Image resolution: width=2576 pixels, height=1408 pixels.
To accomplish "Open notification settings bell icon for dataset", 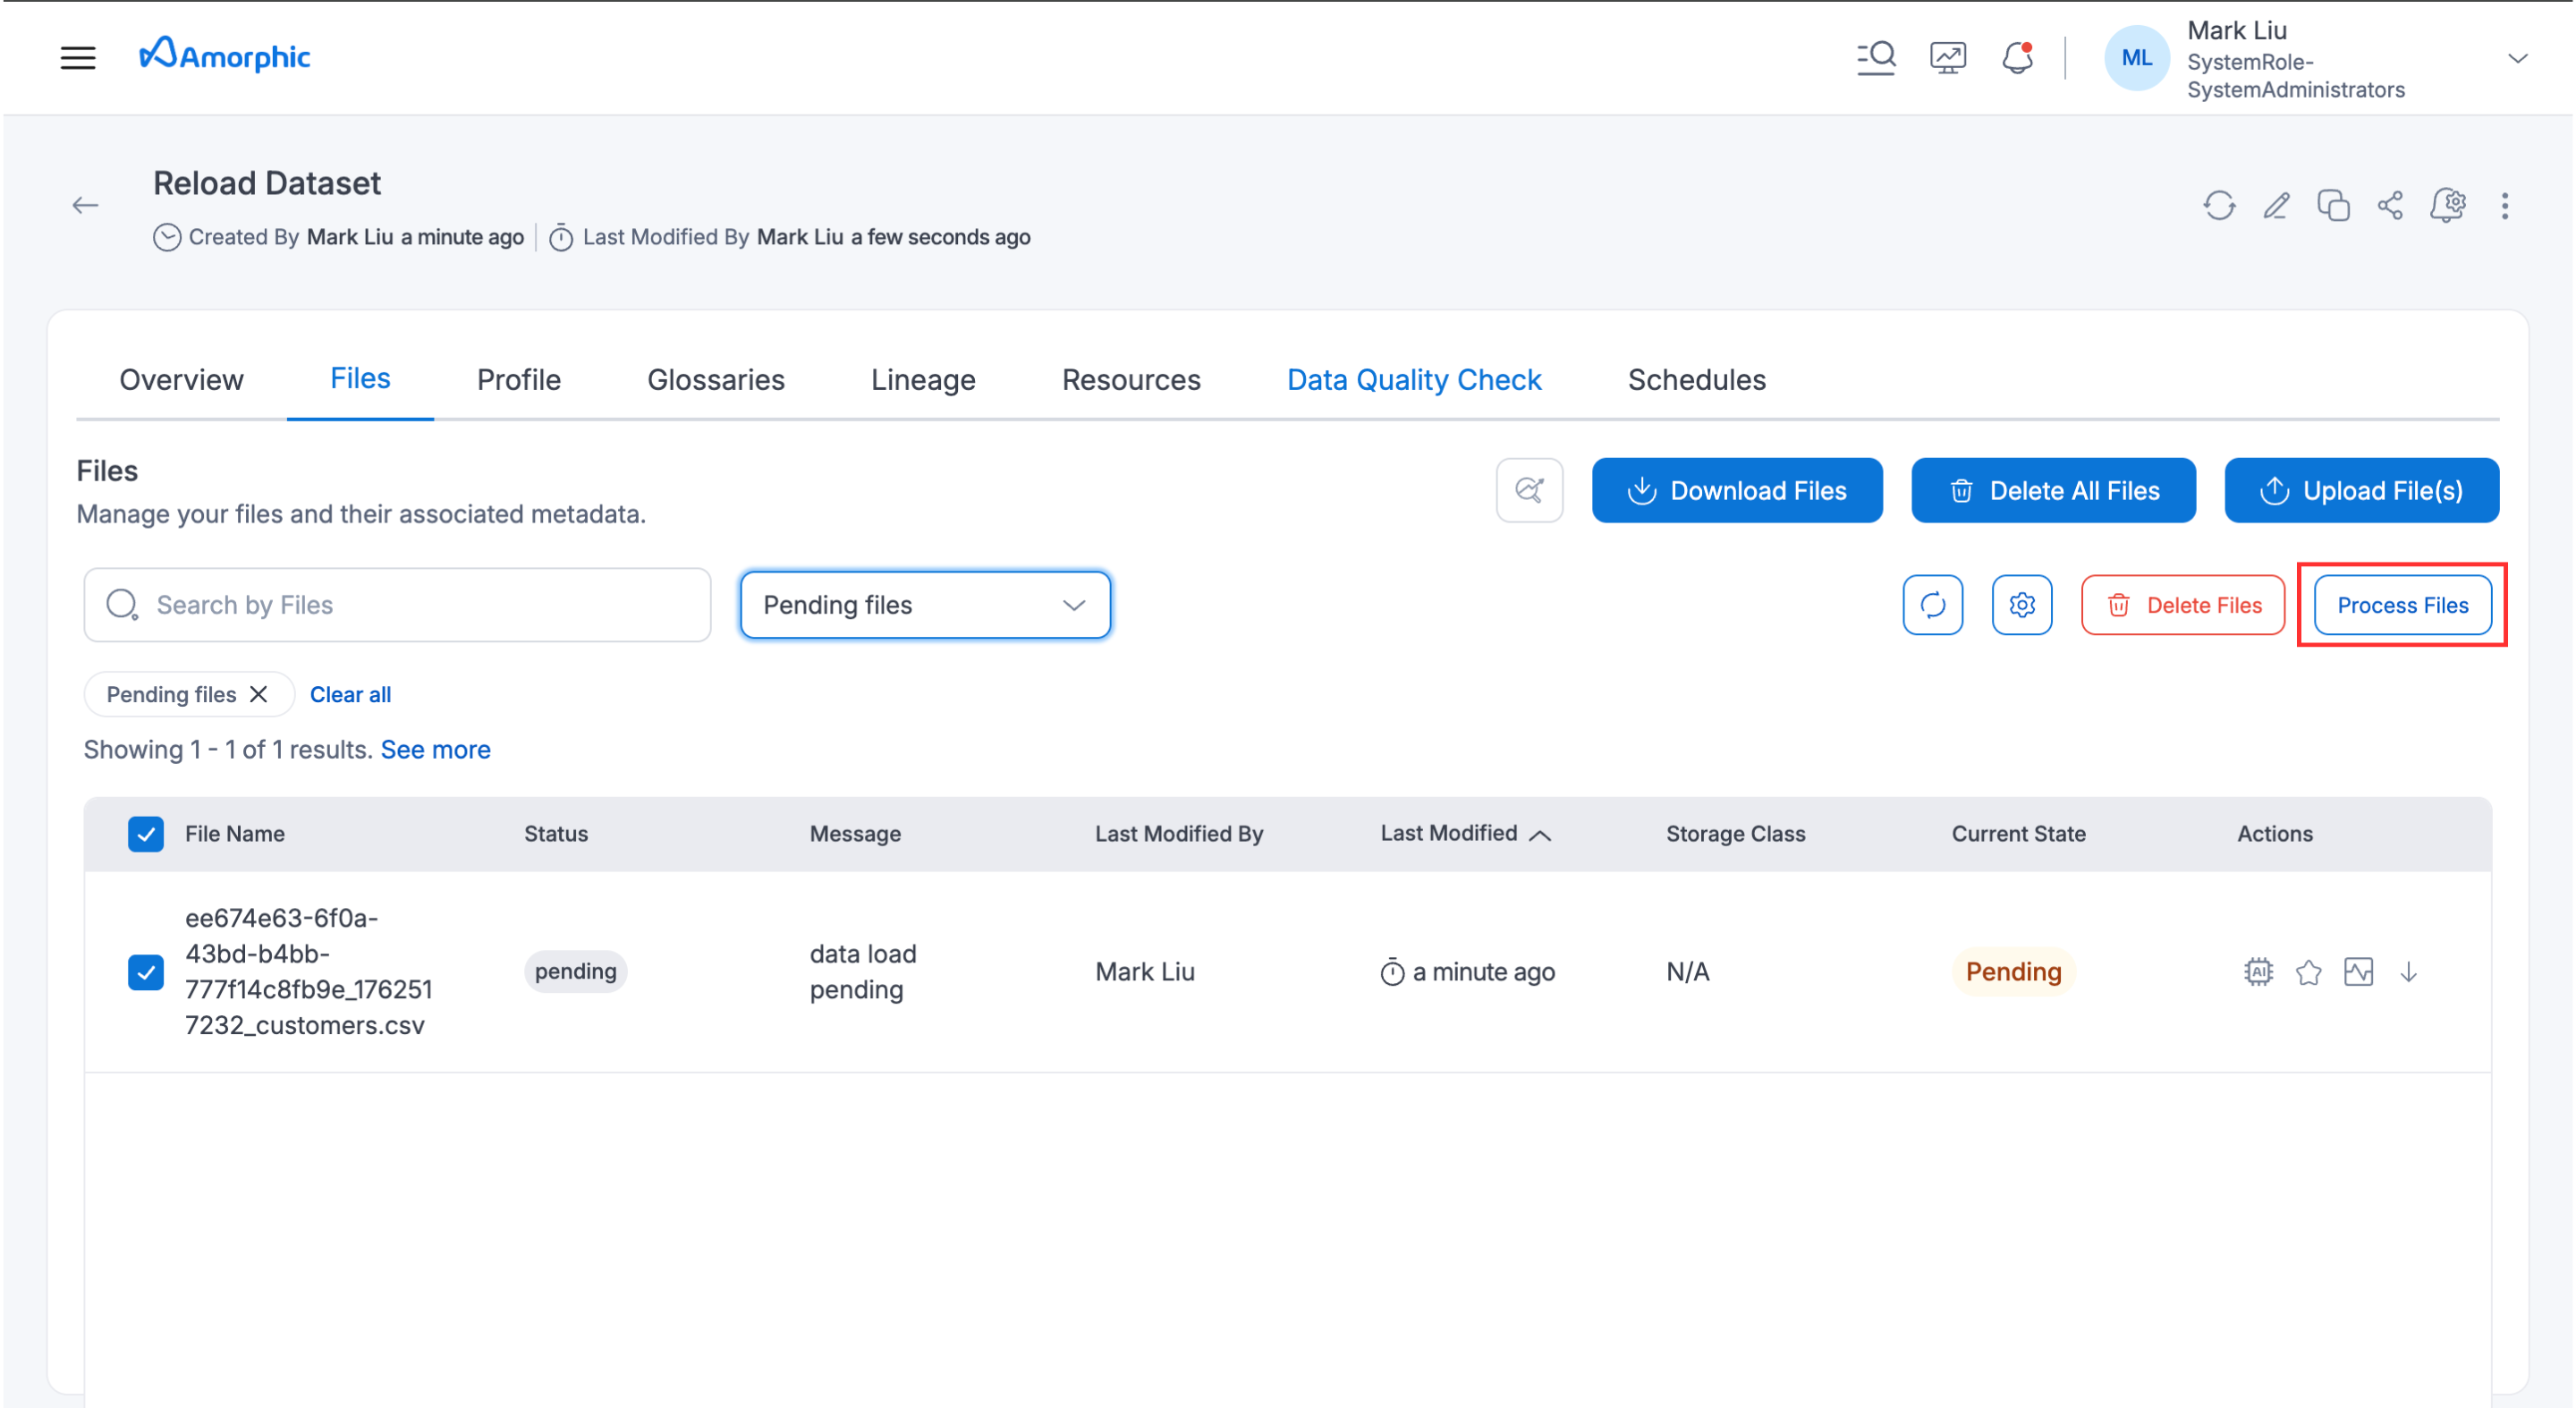I will 2449,205.
